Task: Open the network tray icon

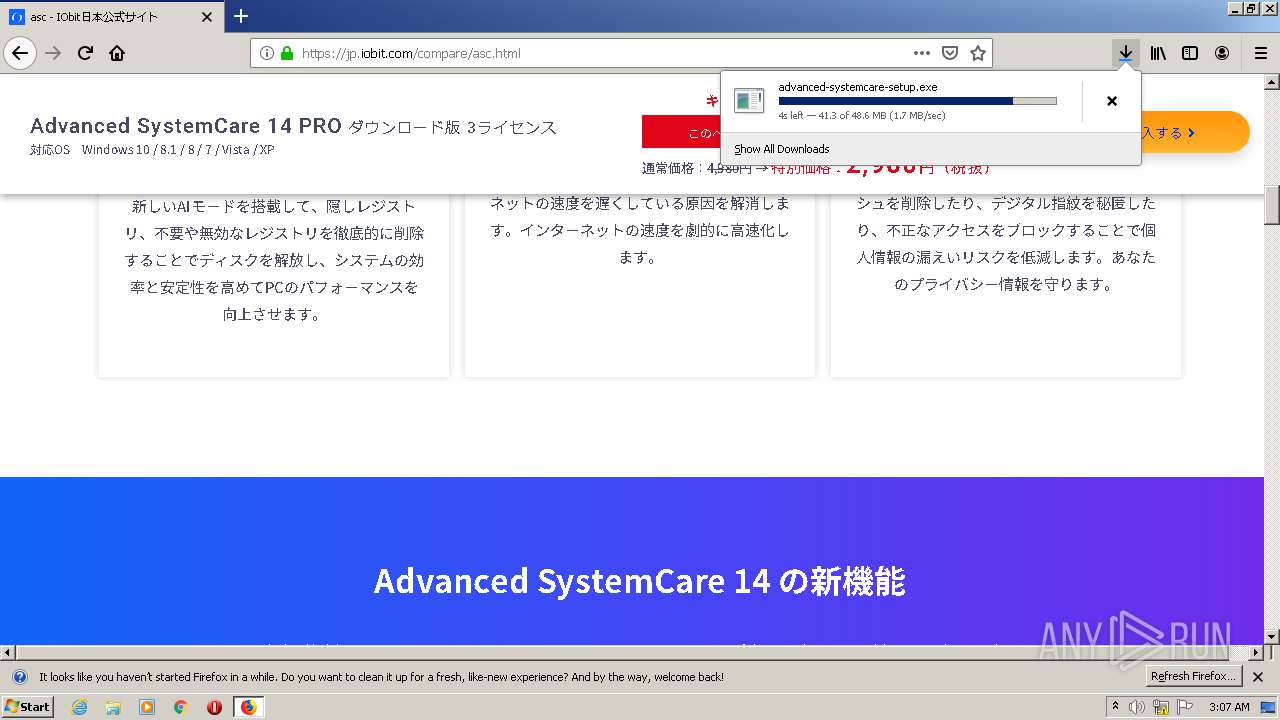Action: pyautogui.click(x=1161, y=707)
